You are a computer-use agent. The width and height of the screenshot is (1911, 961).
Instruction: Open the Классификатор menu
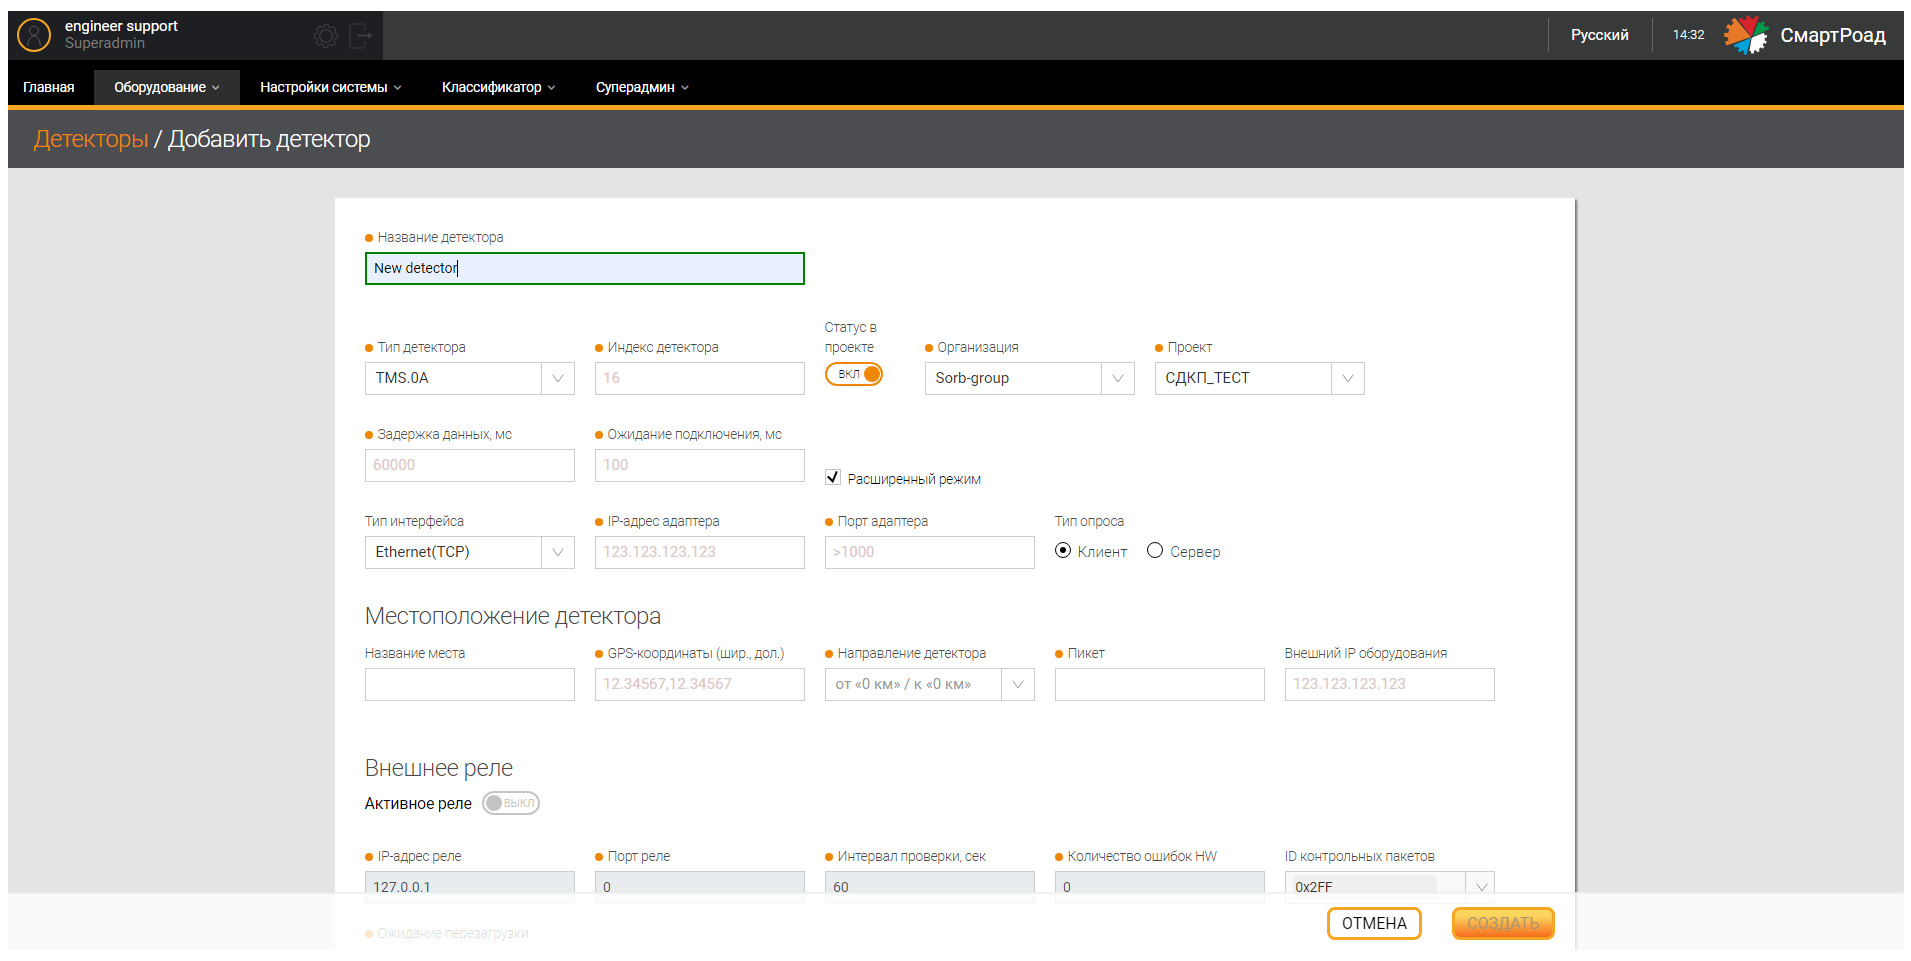coord(498,87)
